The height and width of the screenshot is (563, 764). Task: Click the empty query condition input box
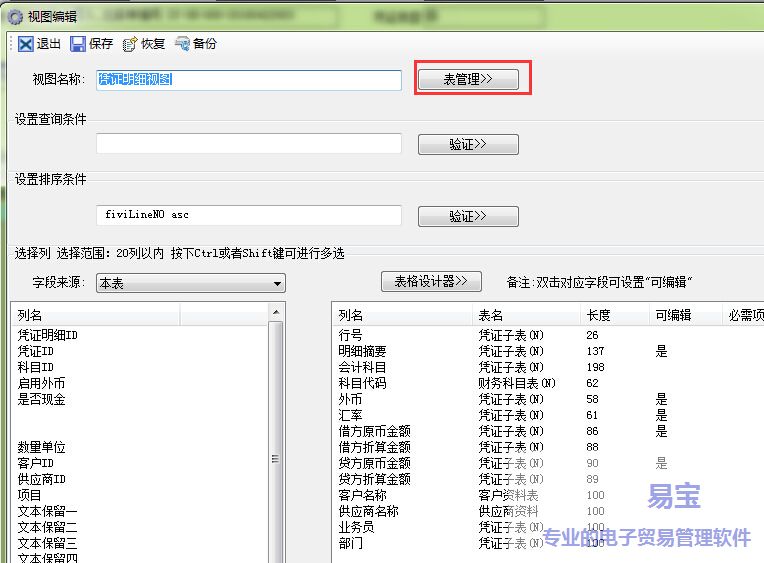pyautogui.click(x=248, y=144)
